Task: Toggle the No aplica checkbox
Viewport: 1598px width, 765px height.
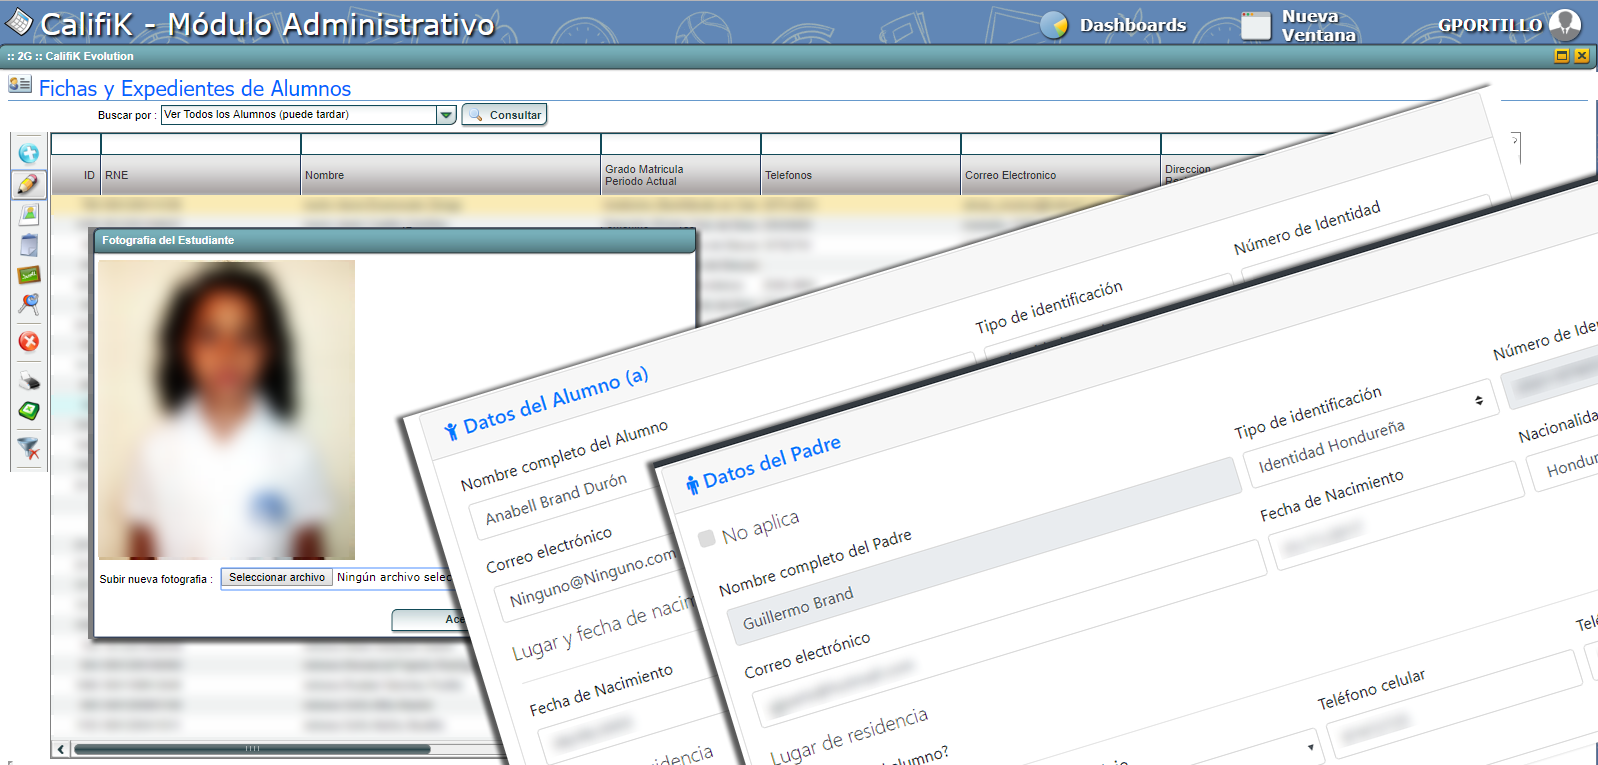Action: point(707,538)
